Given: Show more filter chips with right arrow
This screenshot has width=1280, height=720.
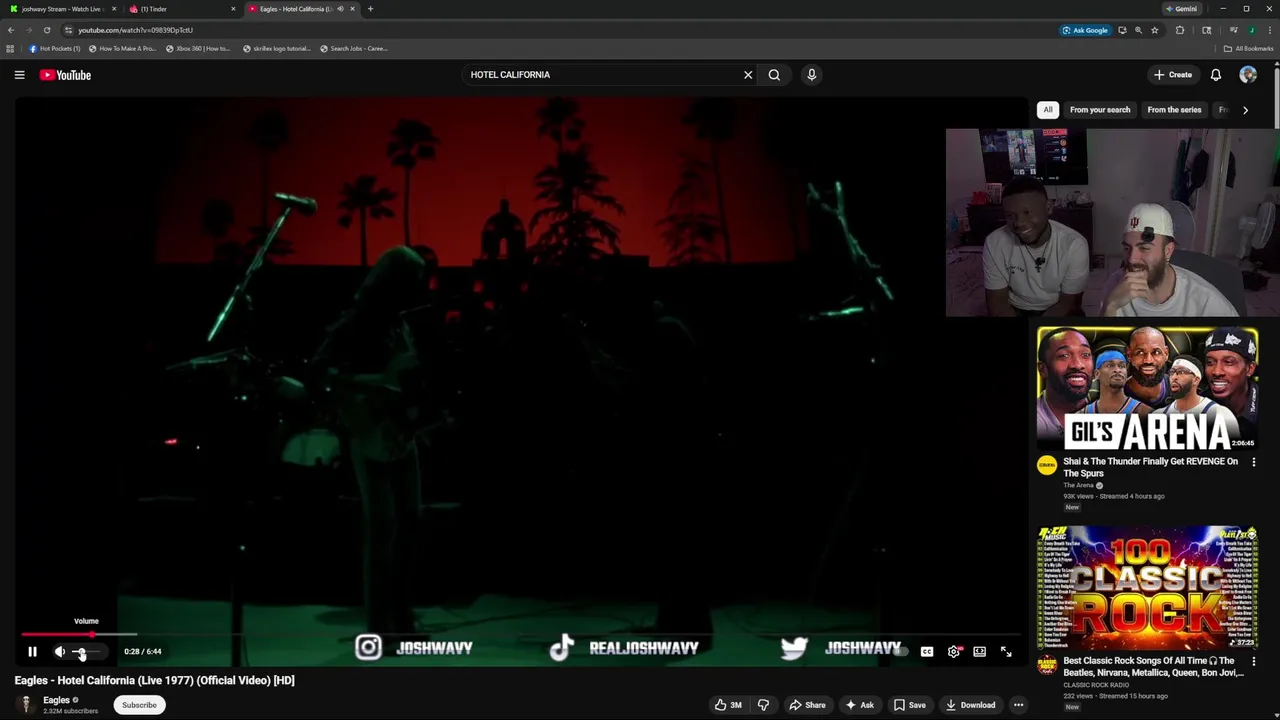Looking at the screenshot, I should (1245, 110).
